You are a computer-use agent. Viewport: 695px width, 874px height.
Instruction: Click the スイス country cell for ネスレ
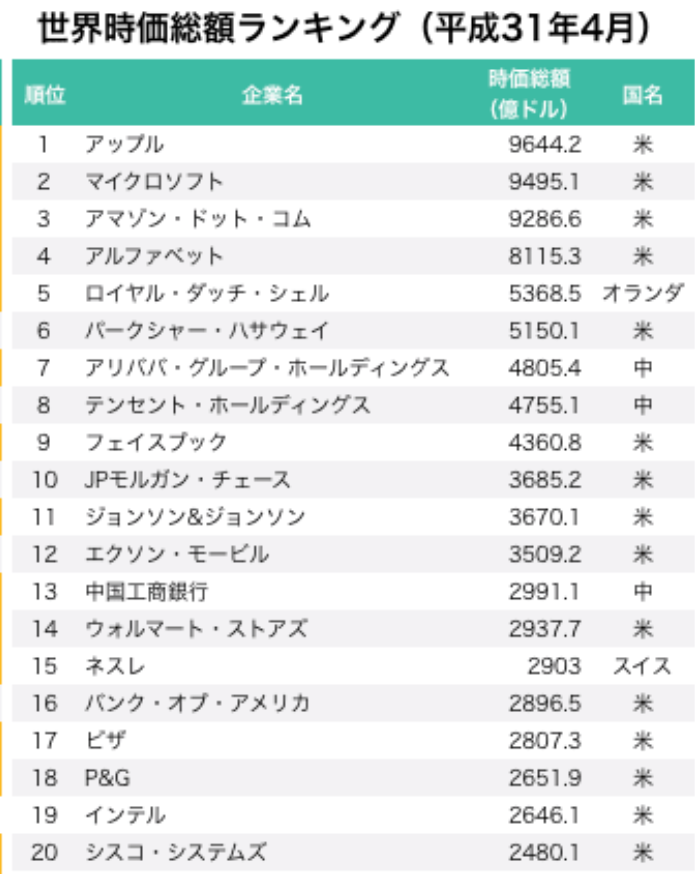[x=643, y=666]
